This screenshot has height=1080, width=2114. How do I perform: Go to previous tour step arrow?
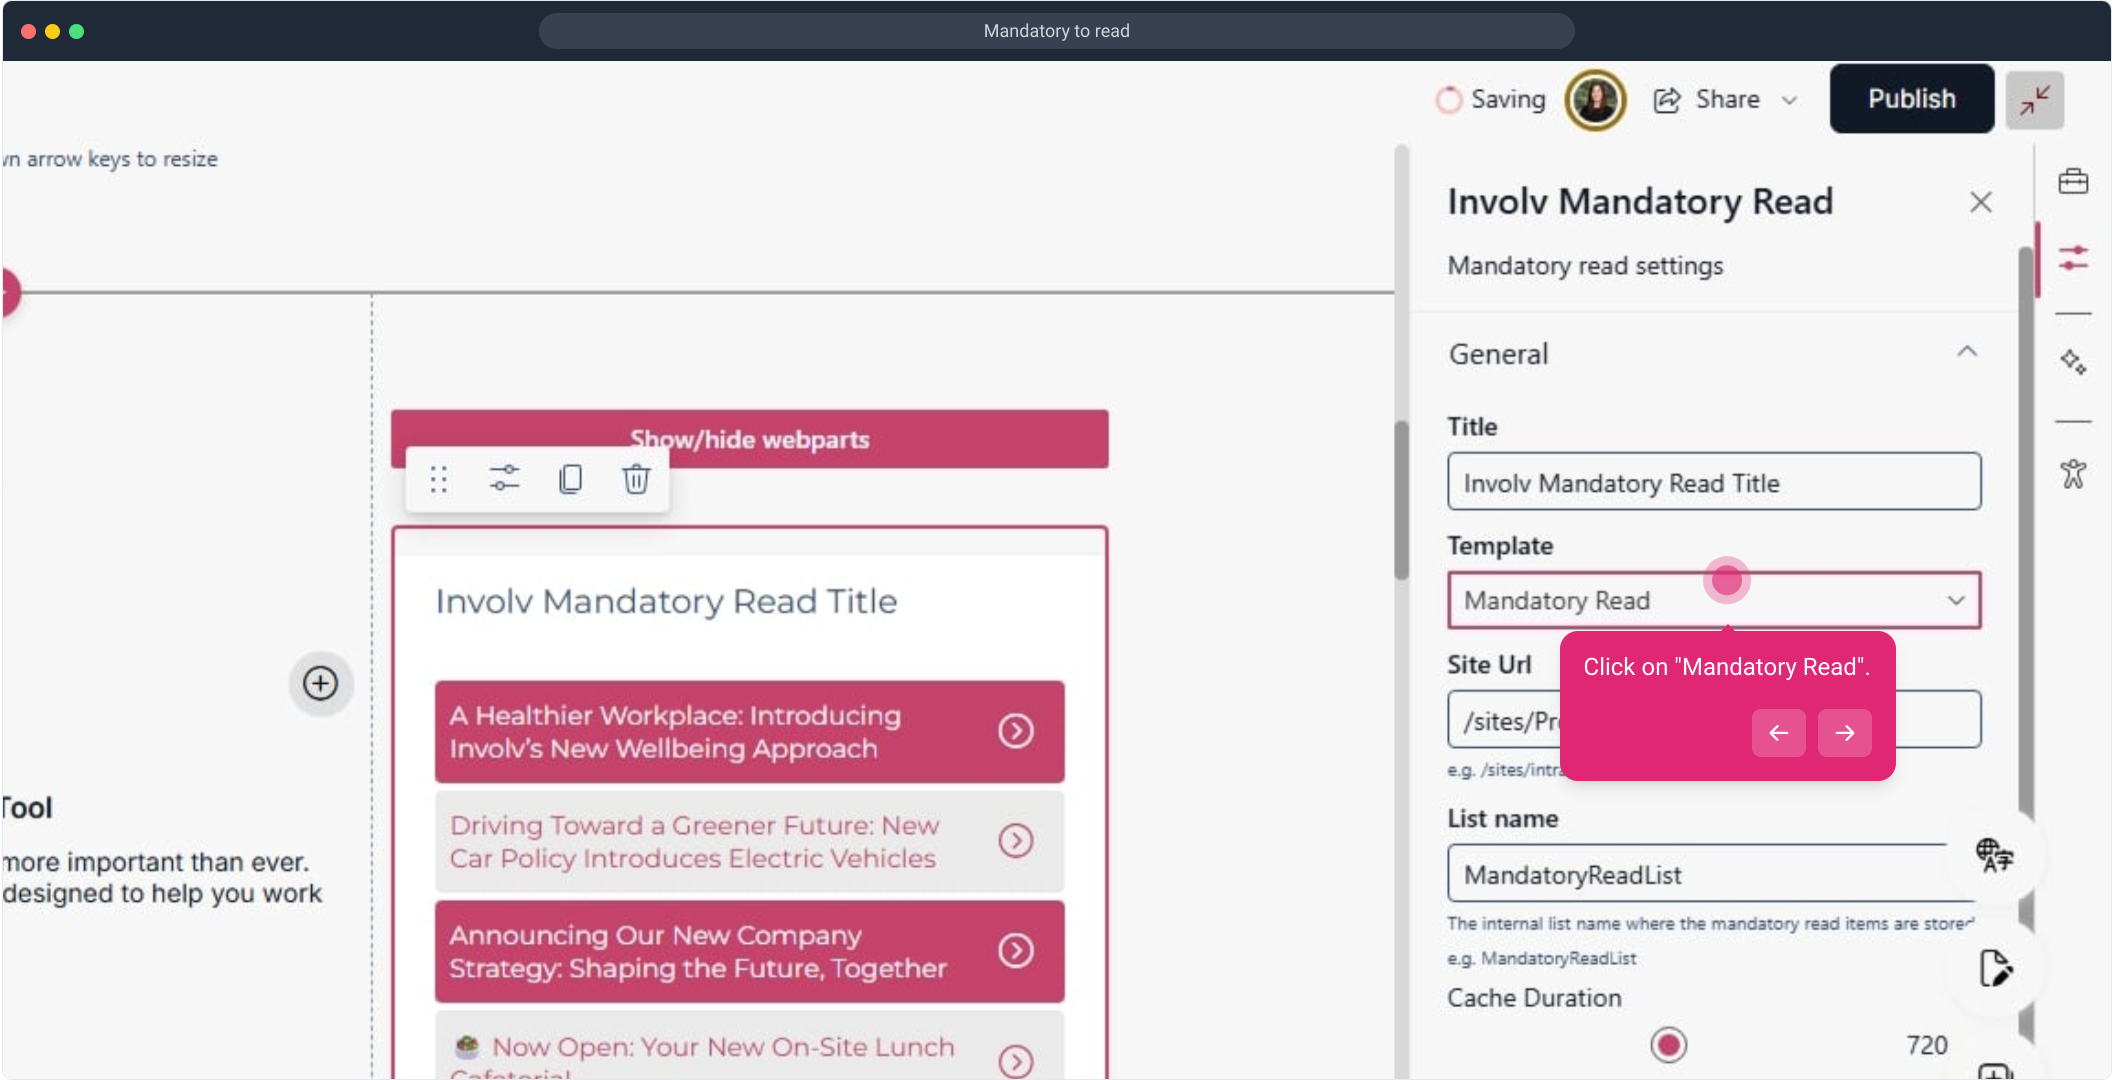1778,733
